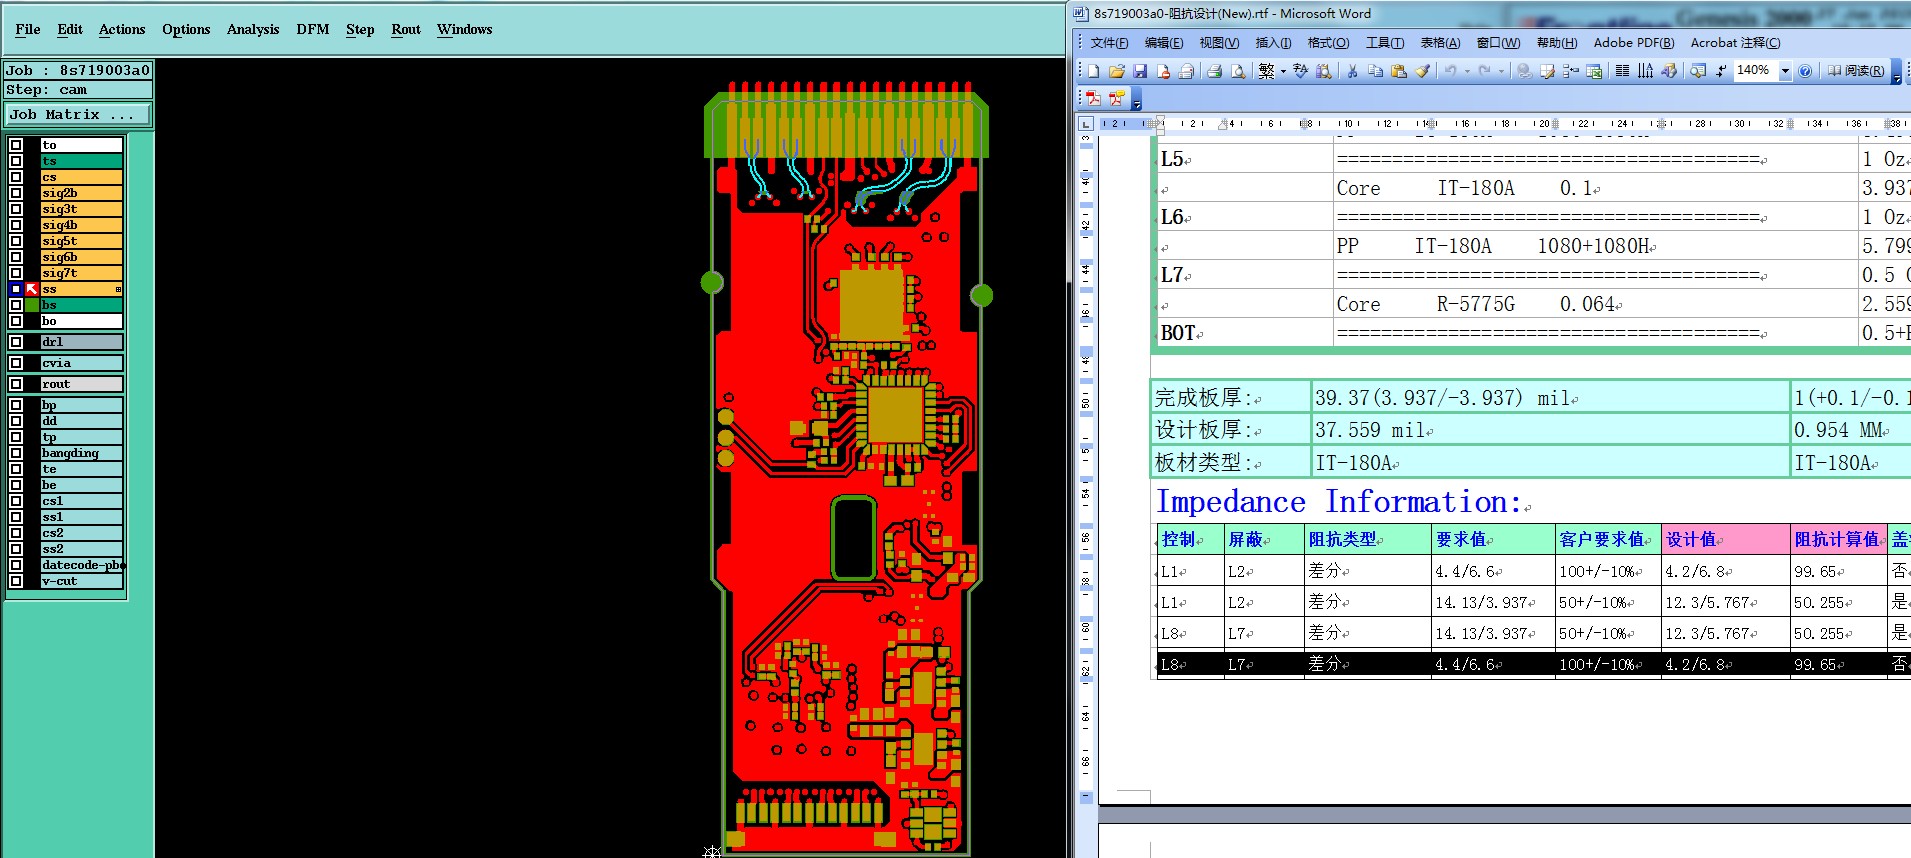Cut selection using the scissors icon

pyautogui.click(x=1352, y=71)
